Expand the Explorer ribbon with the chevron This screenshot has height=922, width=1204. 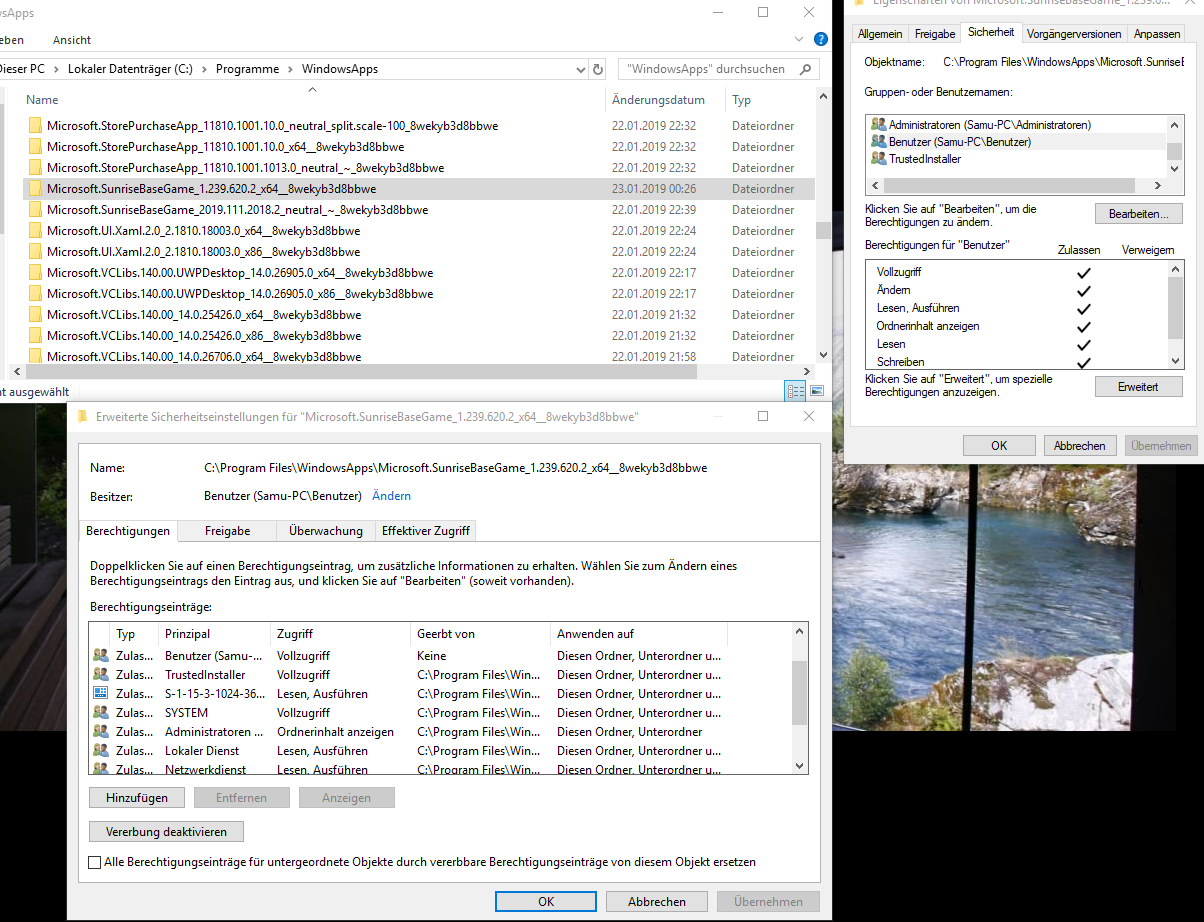799,40
